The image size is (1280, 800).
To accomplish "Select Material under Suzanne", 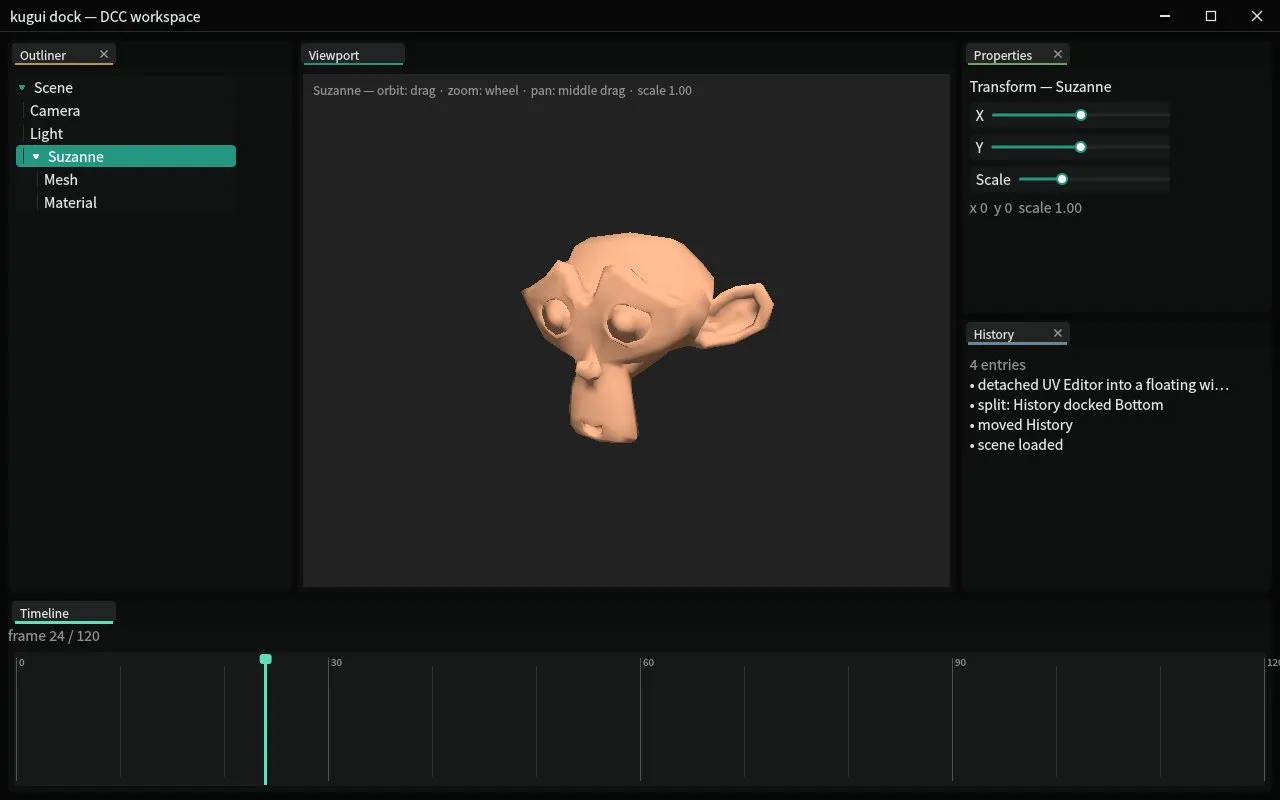I will click(126, 203).
